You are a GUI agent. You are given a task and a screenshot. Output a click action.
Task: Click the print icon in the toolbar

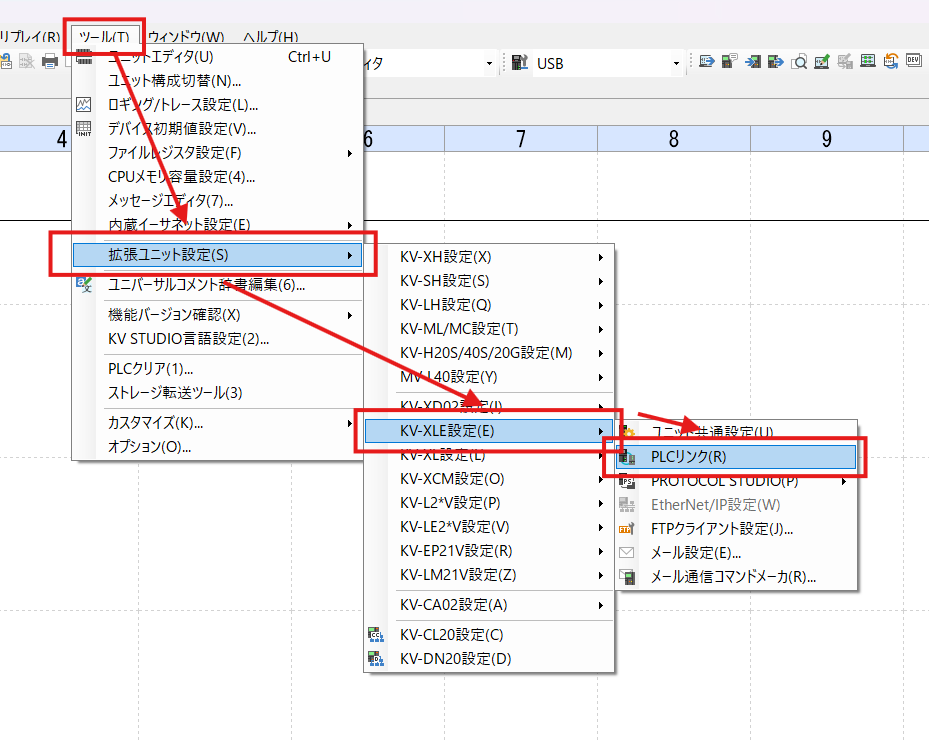50,61
